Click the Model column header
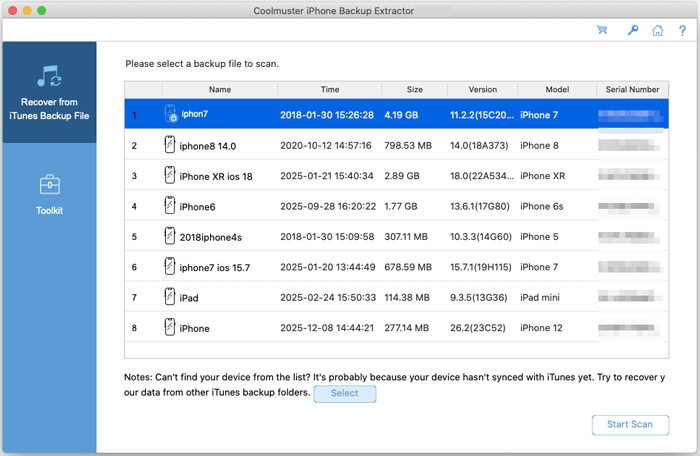The image size is (700, 456). [x=557, y=89]
